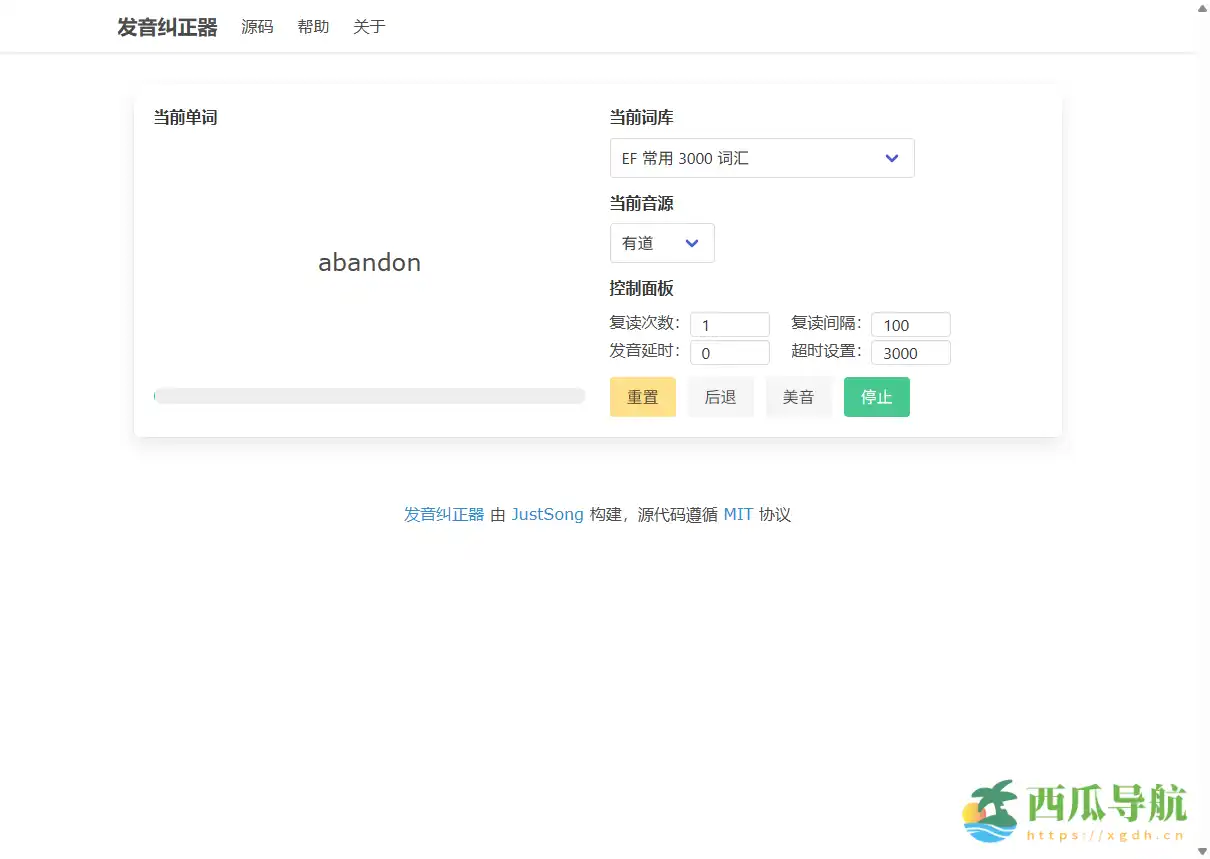The width and height of the screenshot is (1210, 859).
Task: Click the progress bar under the word abandon
Action: coord(369,396)
